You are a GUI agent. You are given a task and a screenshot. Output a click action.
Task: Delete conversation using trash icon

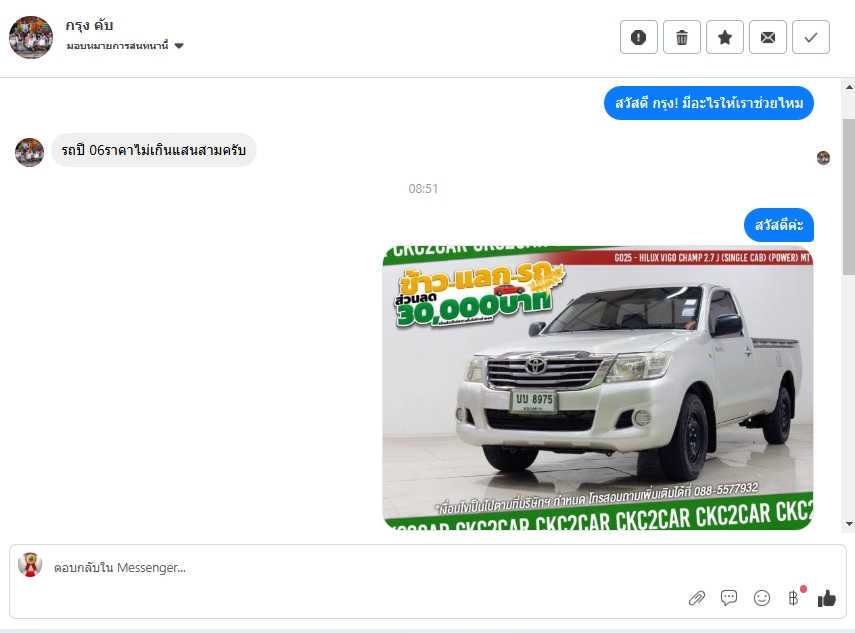pyautogui.click(x=682, y=37)
